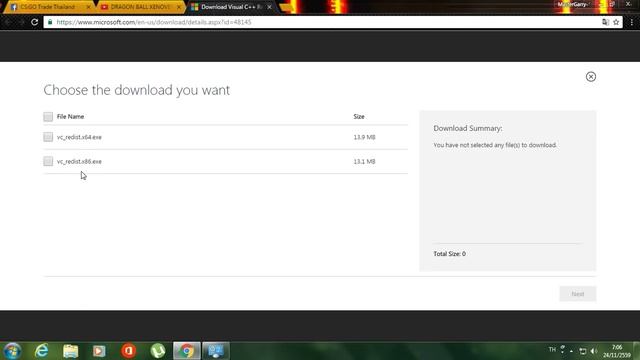Open the monitor app taskbar icon
Viewport: 640px width, 360px height.
[x=216, y=351]
